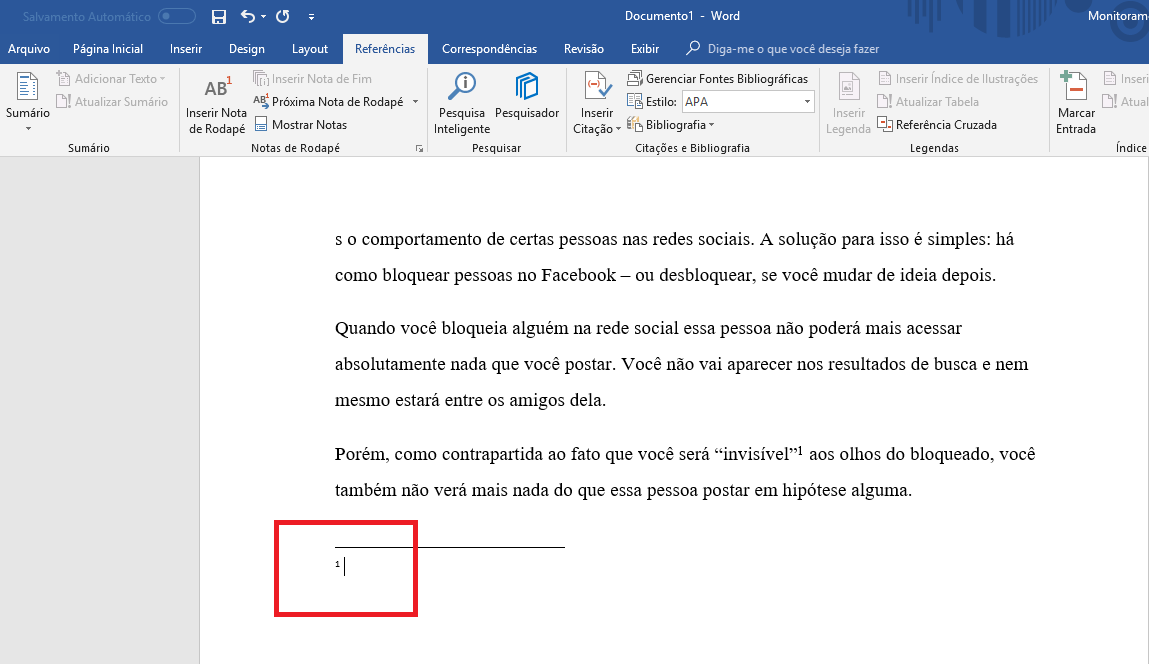This screenshot has width=1149, height=664.
Task: Switch to the Layout tab
Action: click(310, 49)
